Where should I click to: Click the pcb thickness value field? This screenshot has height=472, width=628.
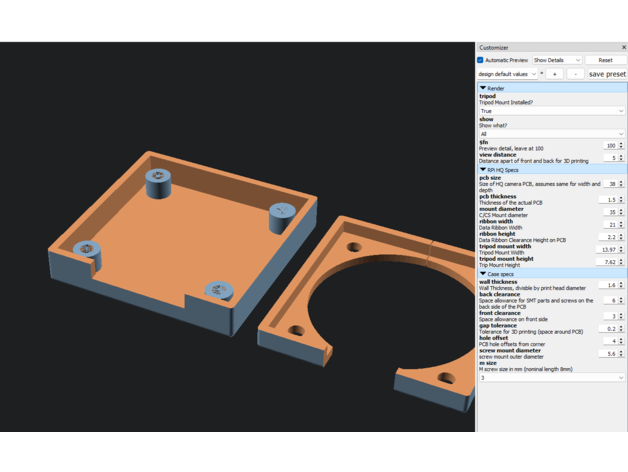click(x=609, y=200)
